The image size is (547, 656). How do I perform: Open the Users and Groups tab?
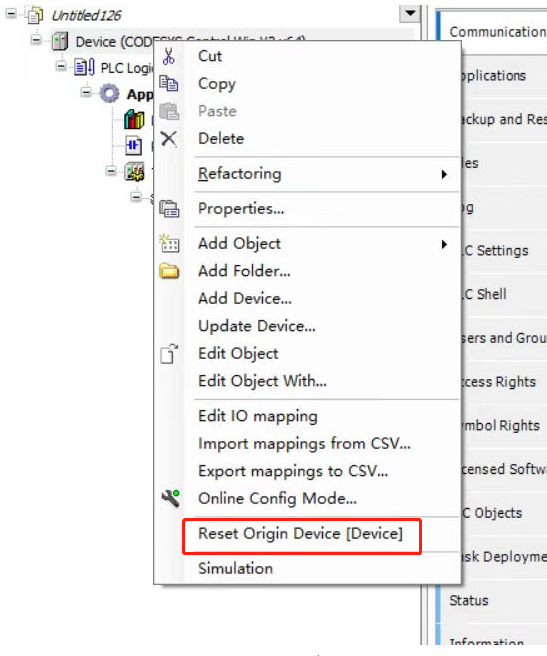(x=503, y=338)
